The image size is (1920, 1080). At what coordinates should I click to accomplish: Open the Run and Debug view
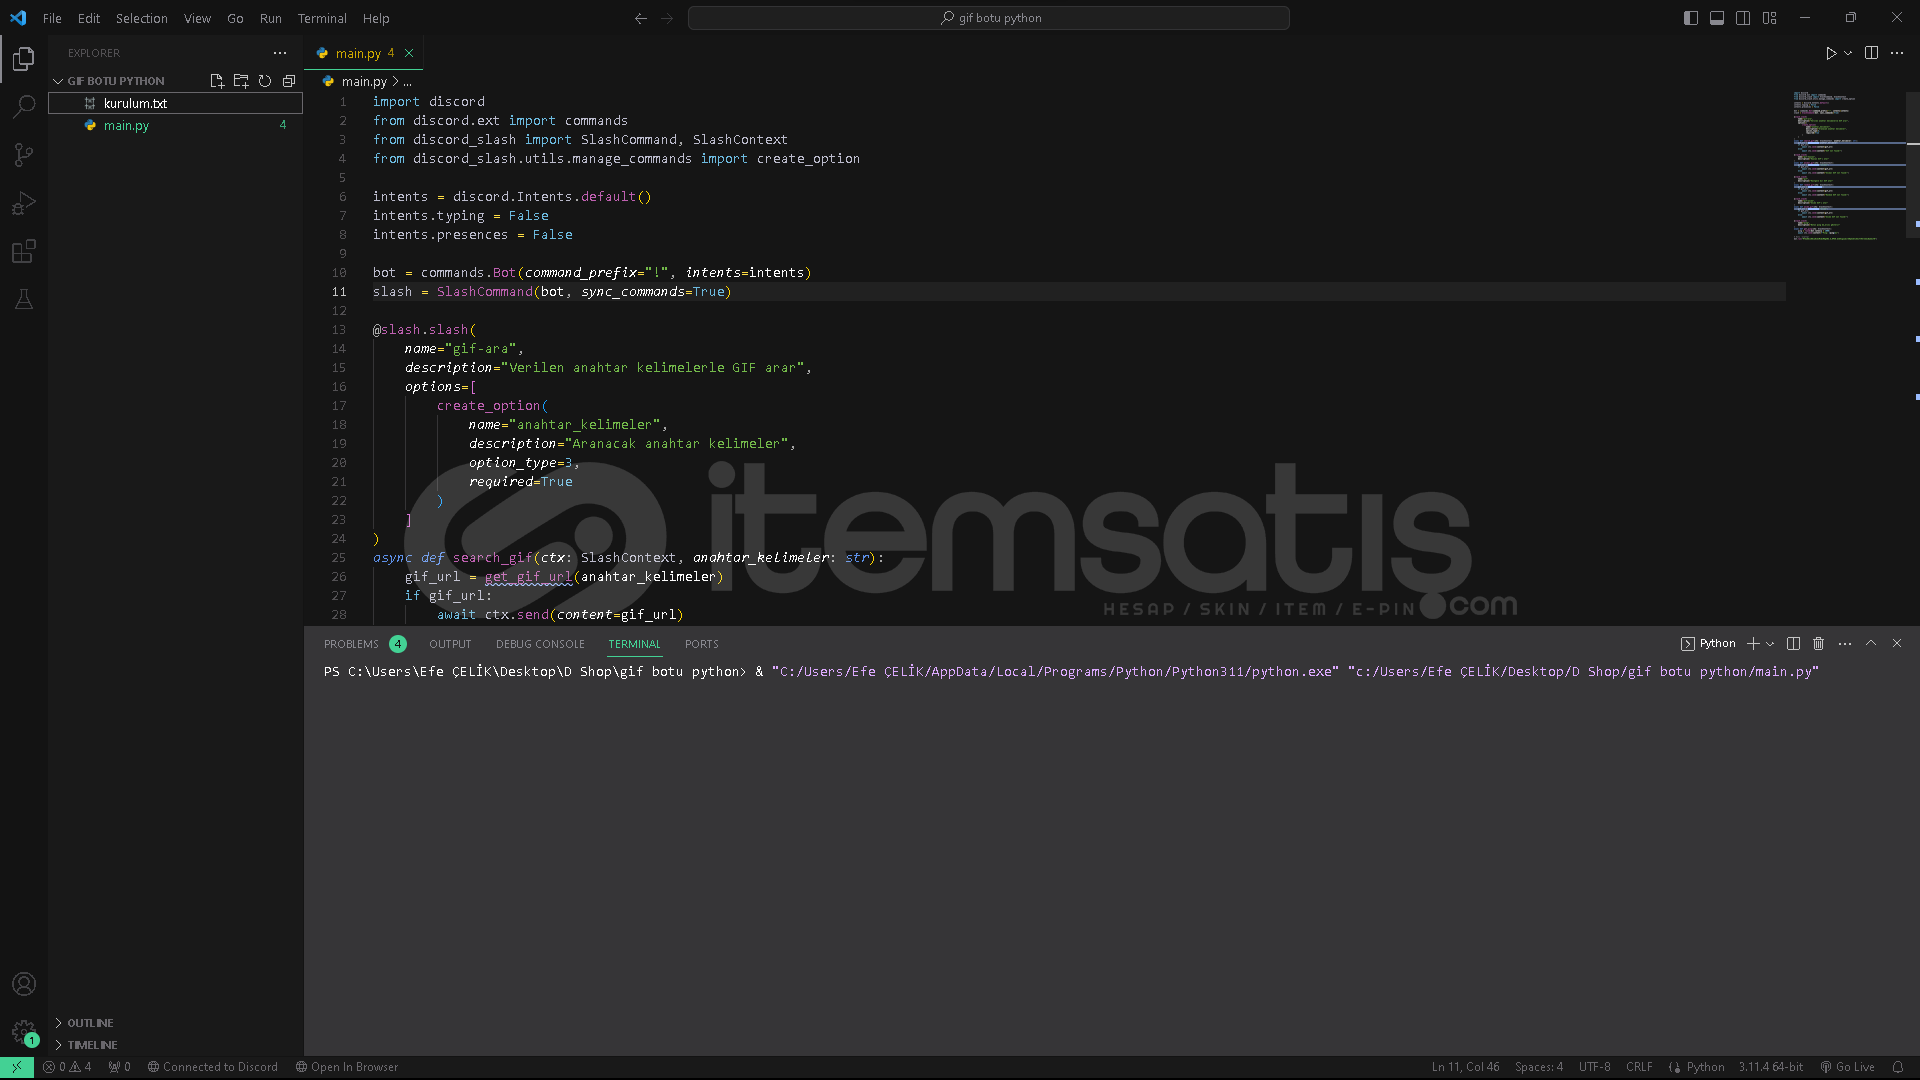(x=24, y=203)
